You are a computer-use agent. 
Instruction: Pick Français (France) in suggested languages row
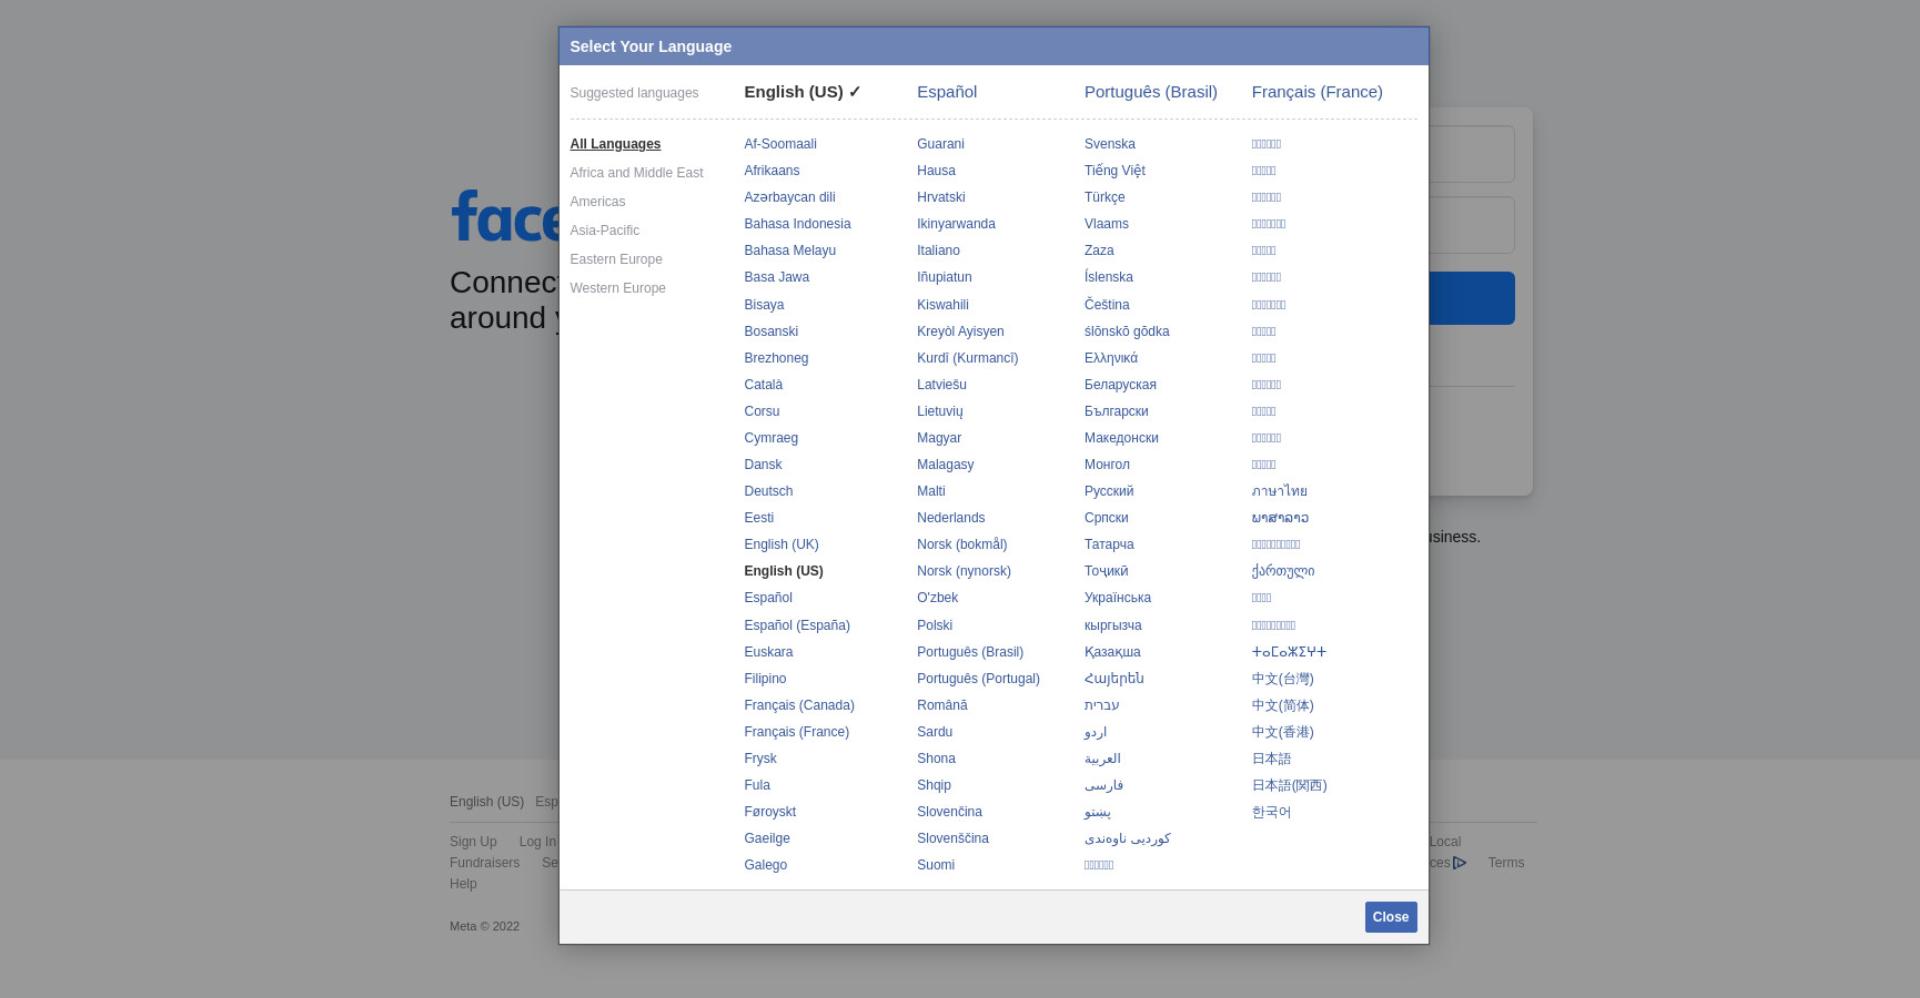[x=1317, y=92]
